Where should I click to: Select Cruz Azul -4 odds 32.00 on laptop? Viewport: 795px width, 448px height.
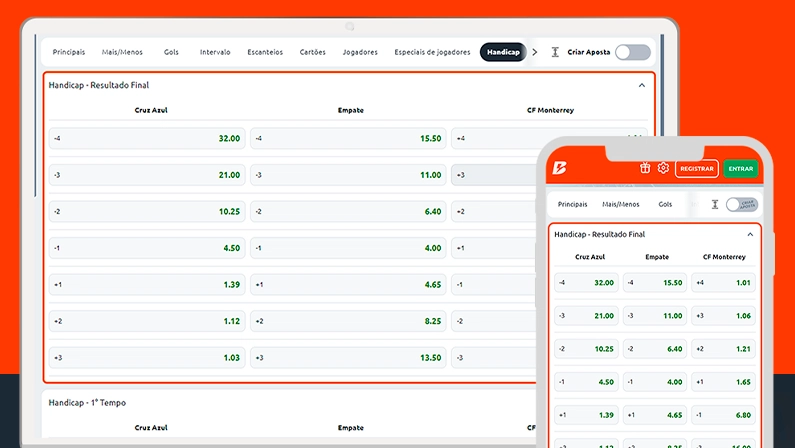point(147,138)
